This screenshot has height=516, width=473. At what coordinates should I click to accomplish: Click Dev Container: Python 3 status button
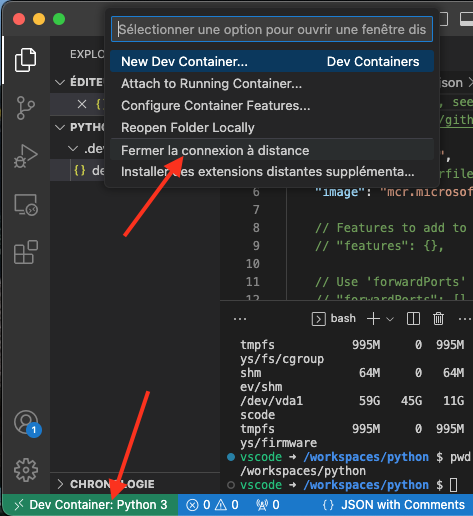pyautogui.click(x=90, y=505)
